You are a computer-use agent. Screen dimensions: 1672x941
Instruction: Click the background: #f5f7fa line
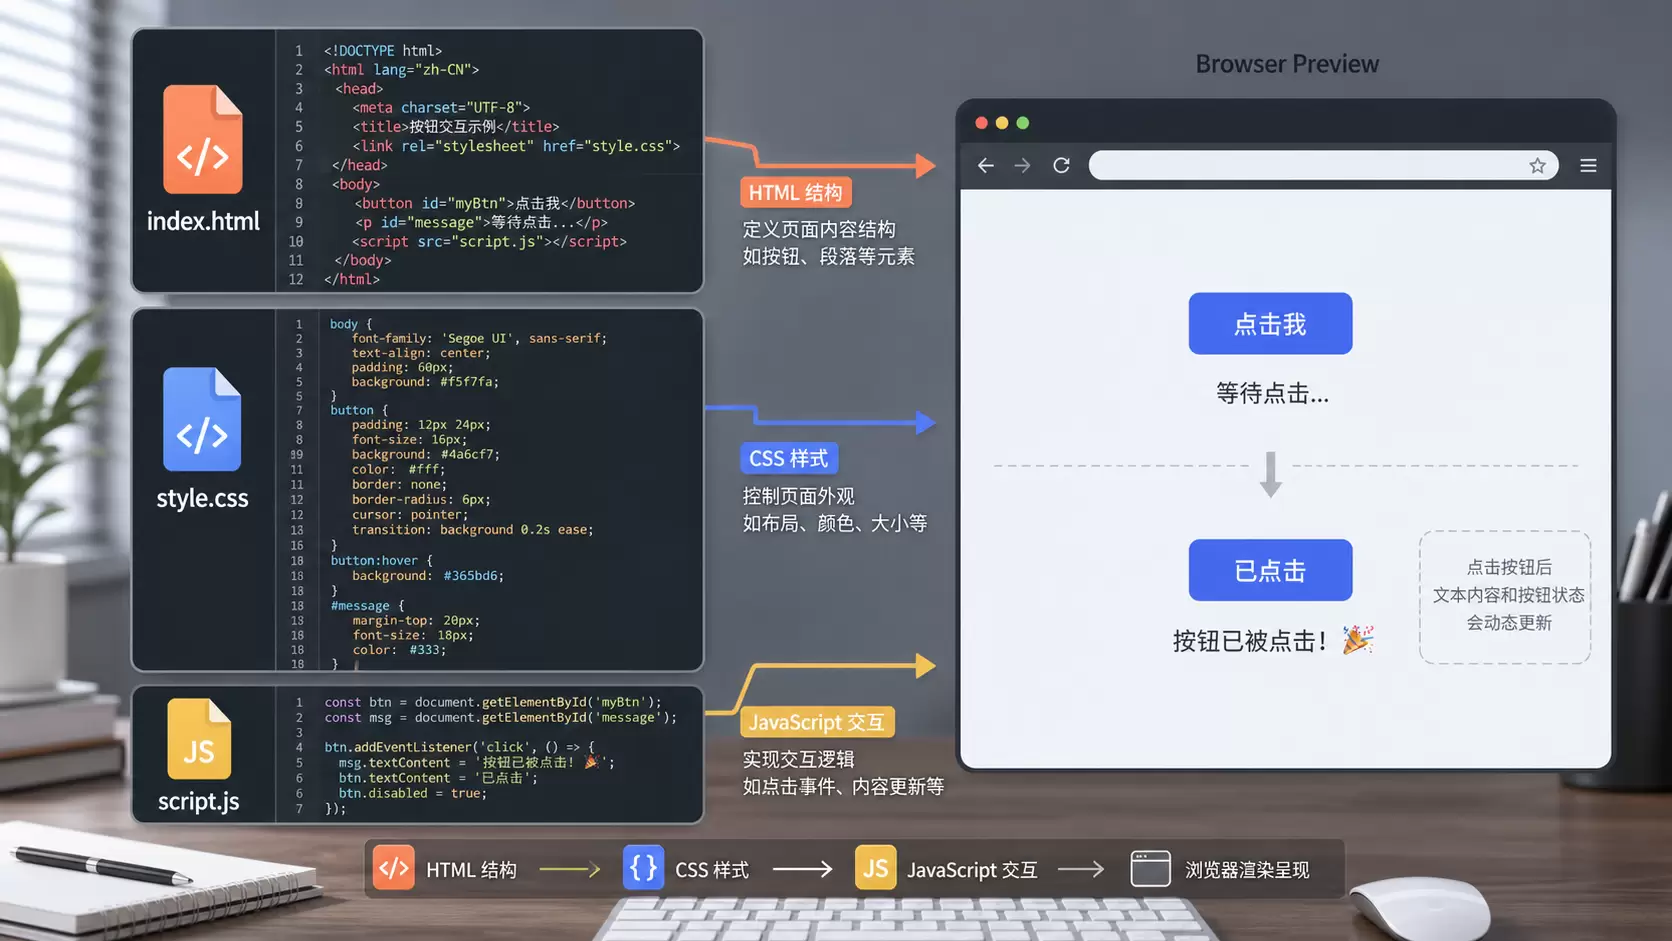tap(425, 382)
